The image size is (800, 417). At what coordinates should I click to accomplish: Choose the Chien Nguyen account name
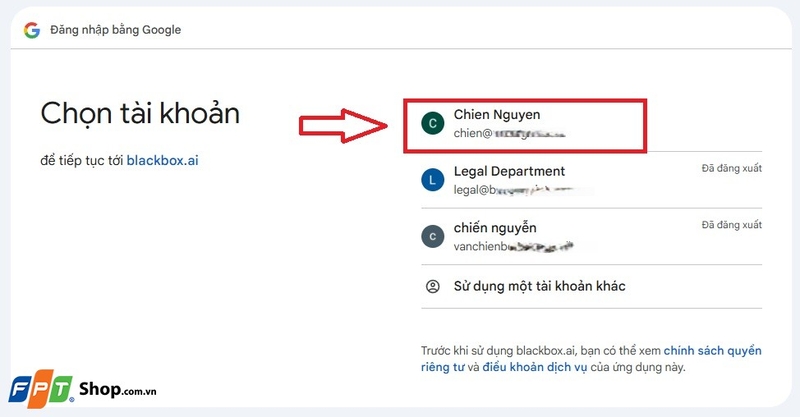(x=497, y=115)
